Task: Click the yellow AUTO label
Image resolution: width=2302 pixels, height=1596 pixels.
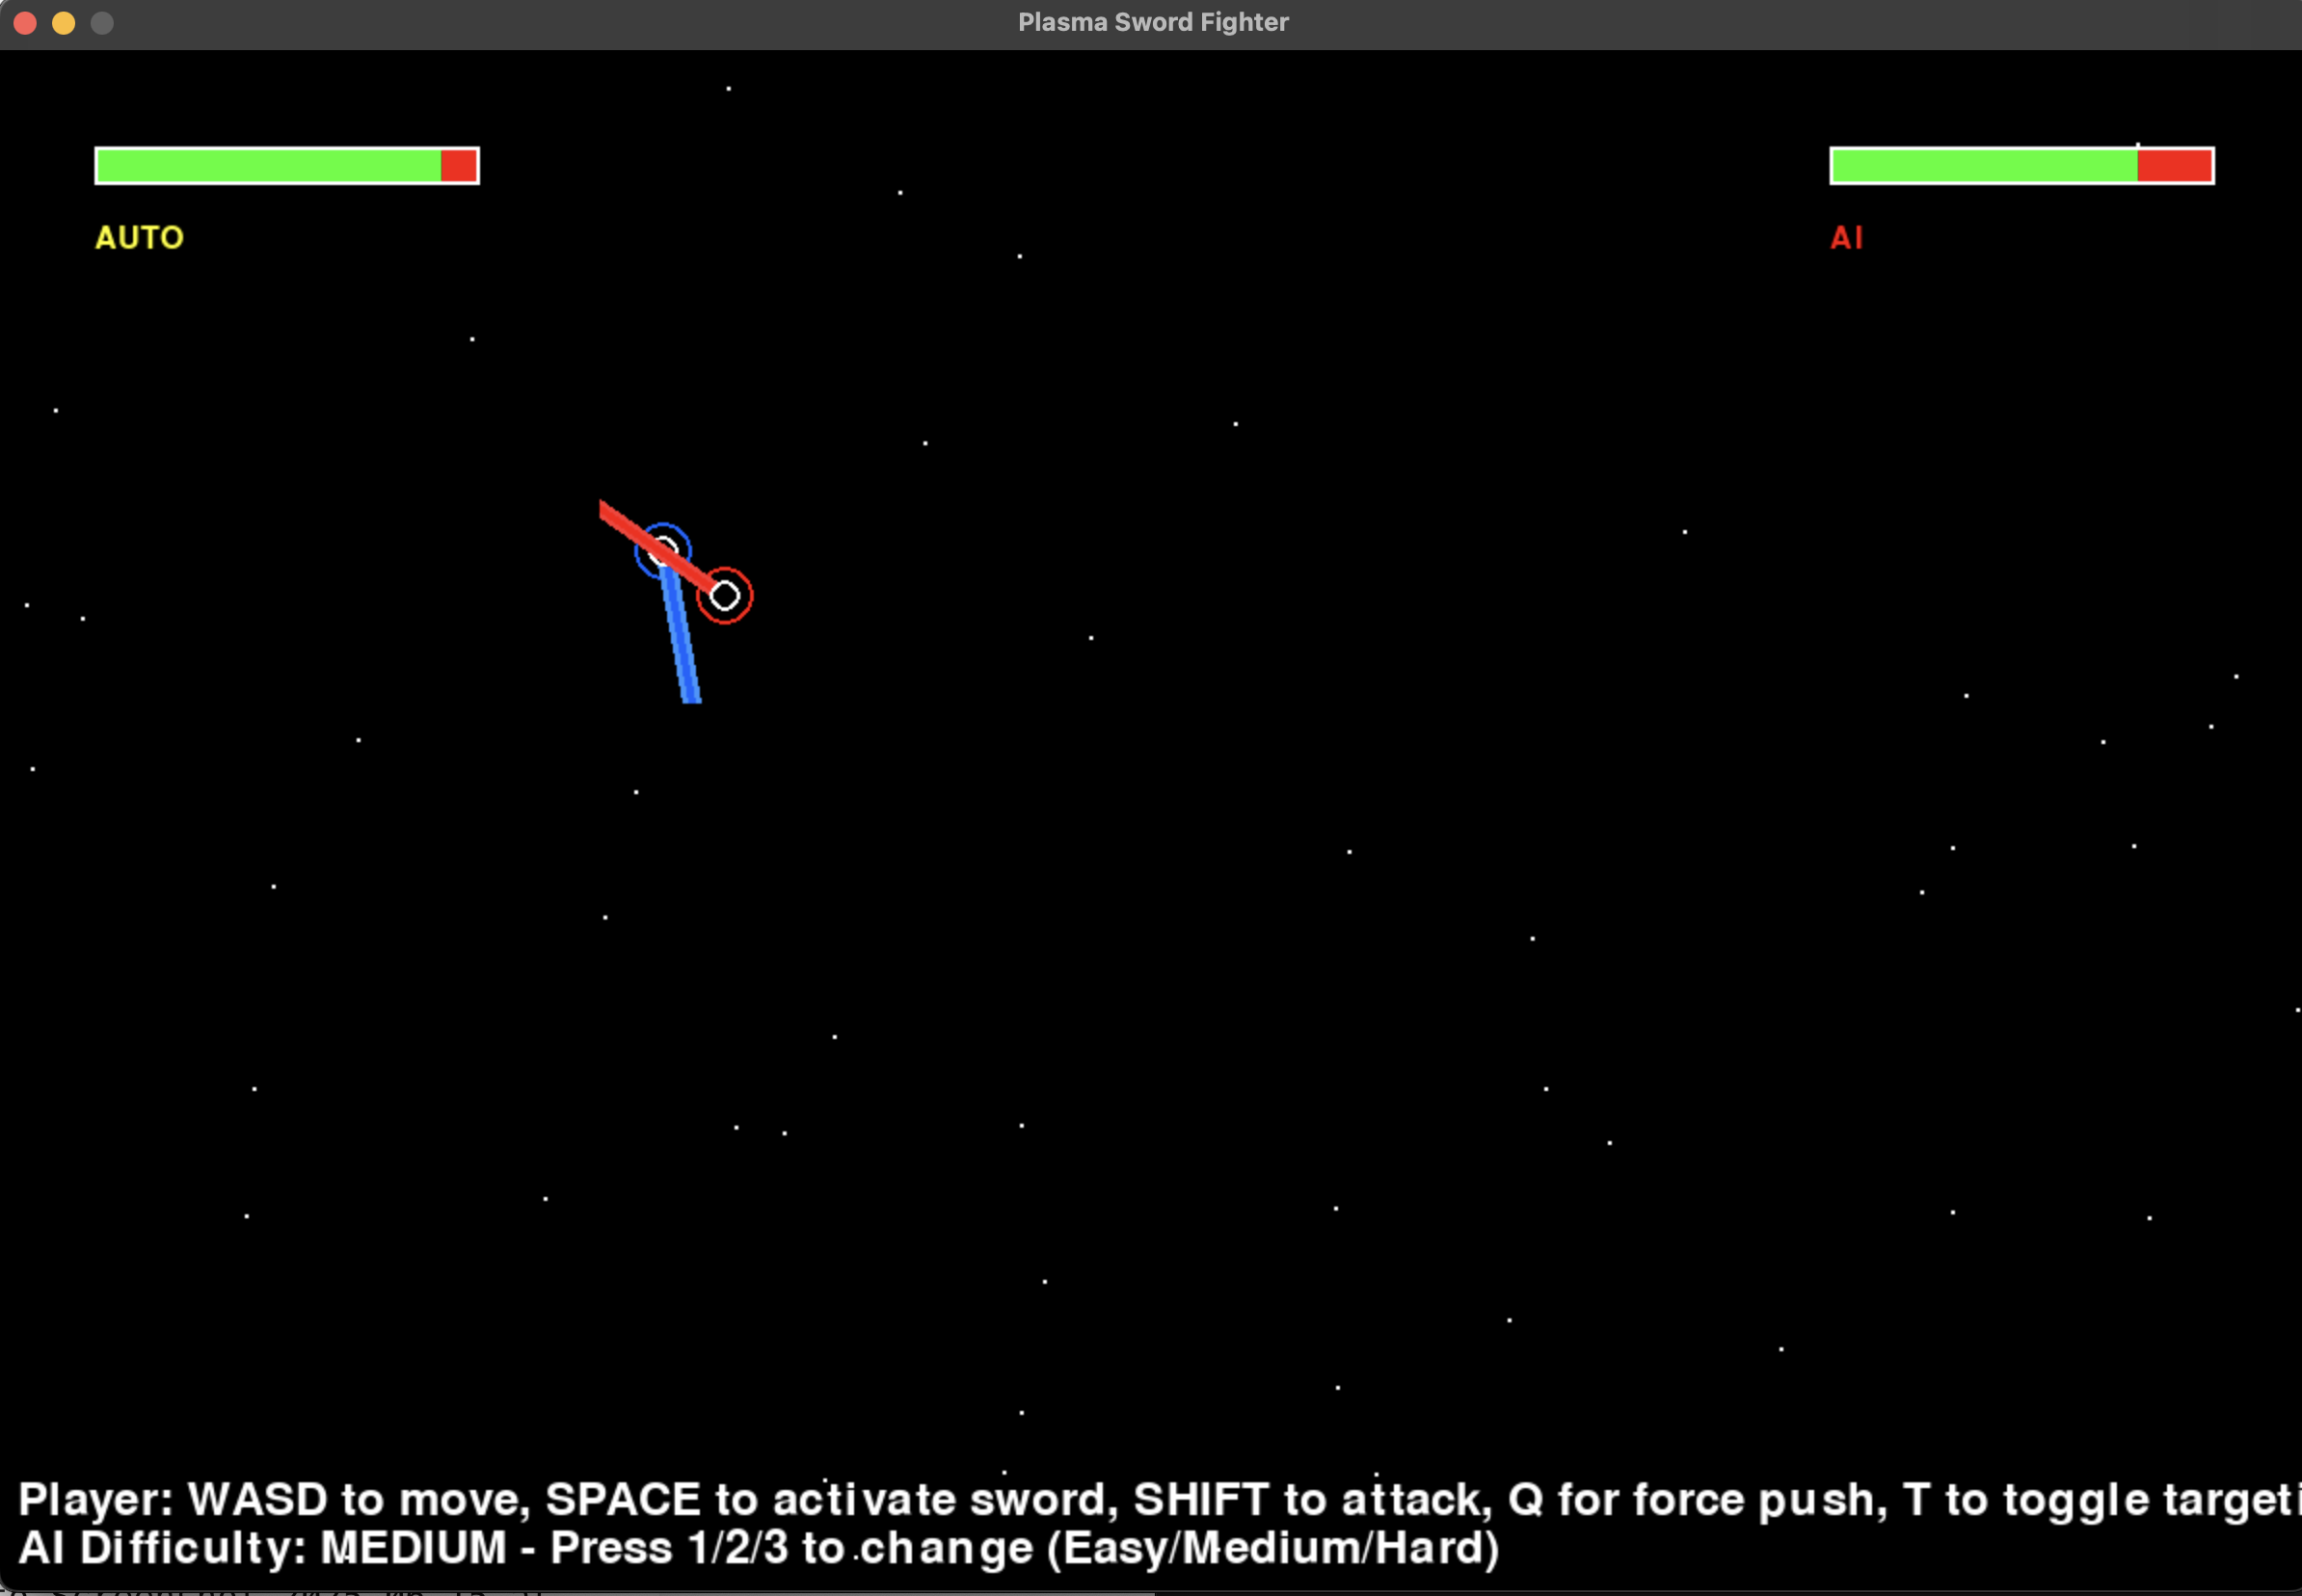Action: coord(139,238)
